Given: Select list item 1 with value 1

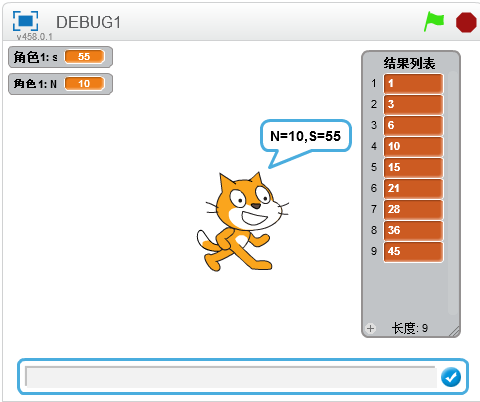Looking at the screenshot, I should coord(413,83).
